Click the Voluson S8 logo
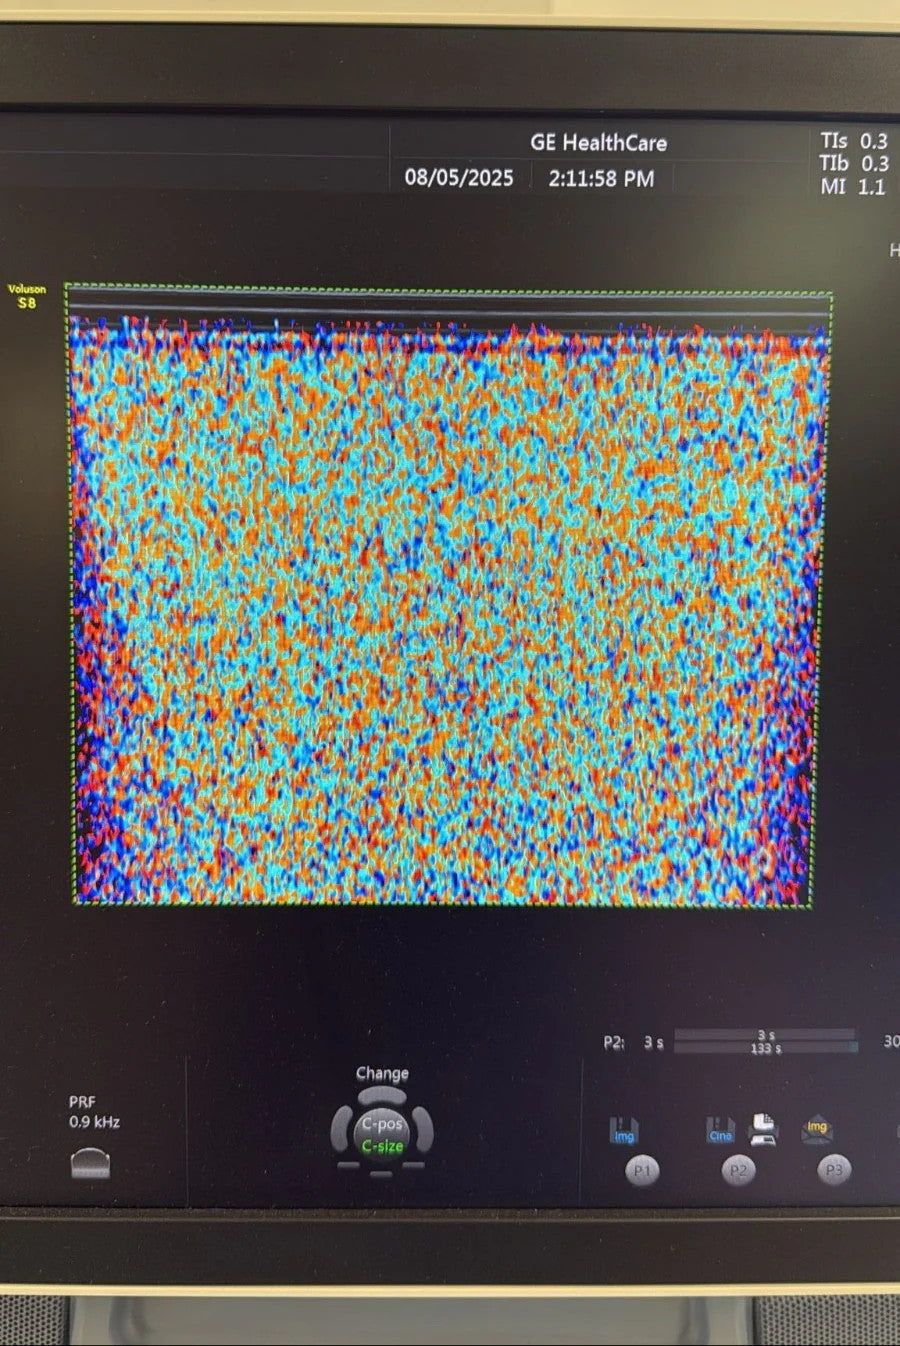This screenshot has height=1346, width=900. point(27,296)
